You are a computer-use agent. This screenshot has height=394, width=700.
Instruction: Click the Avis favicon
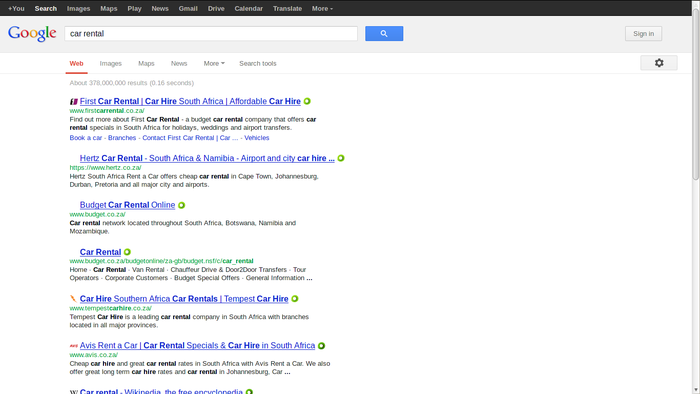[x=74, y=346]
